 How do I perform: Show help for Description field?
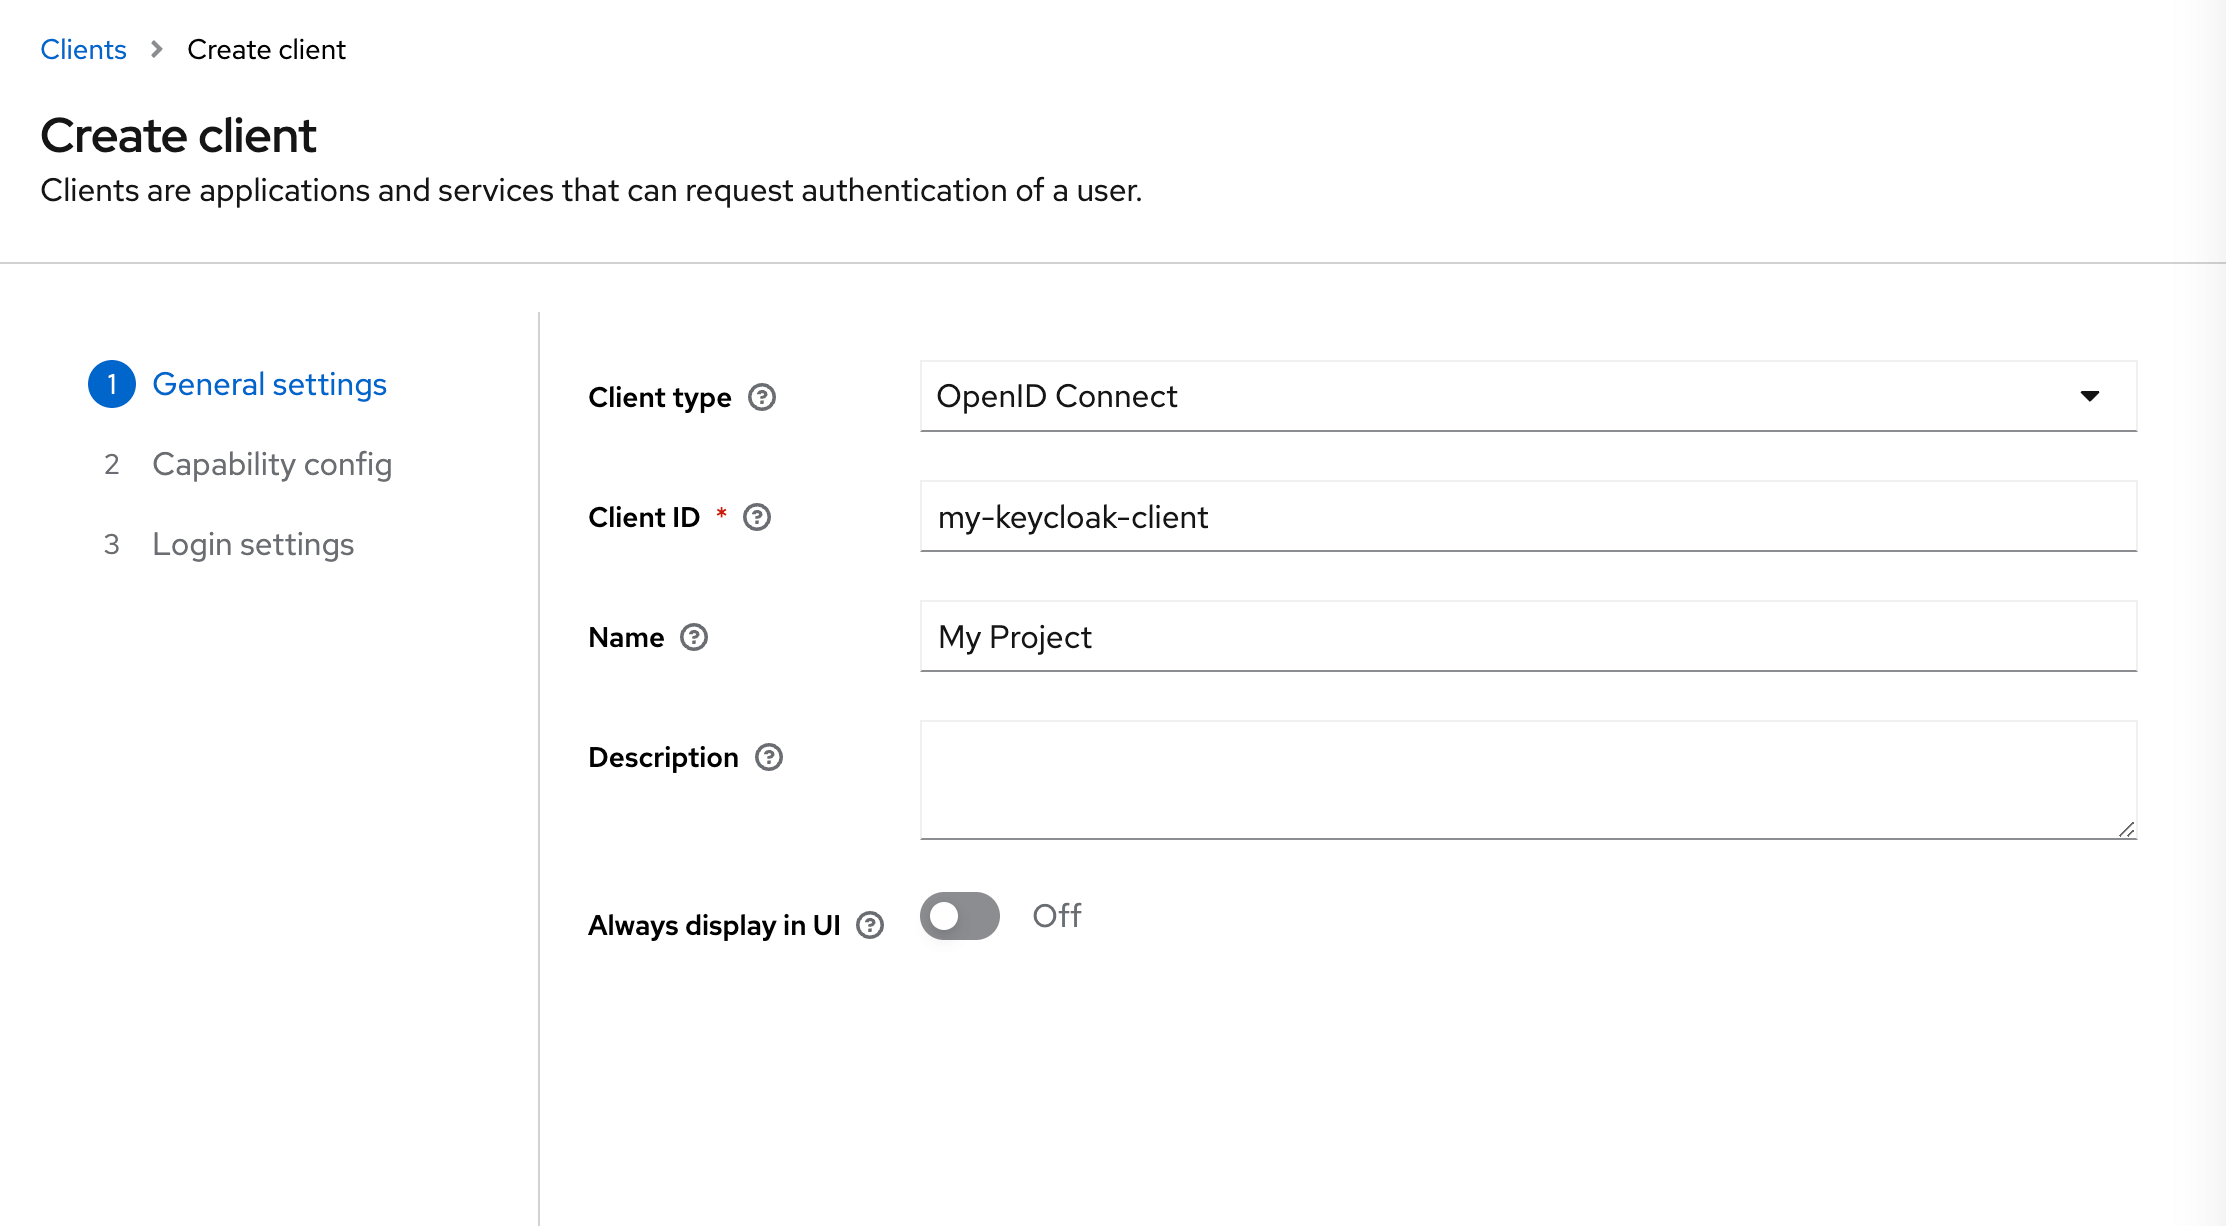(x=769, y=757)
